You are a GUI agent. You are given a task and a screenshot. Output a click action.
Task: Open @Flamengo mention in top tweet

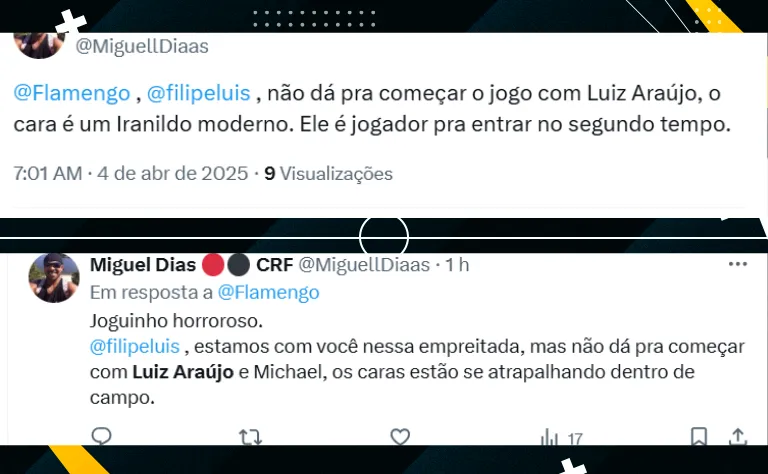click(x=72, y=93)
